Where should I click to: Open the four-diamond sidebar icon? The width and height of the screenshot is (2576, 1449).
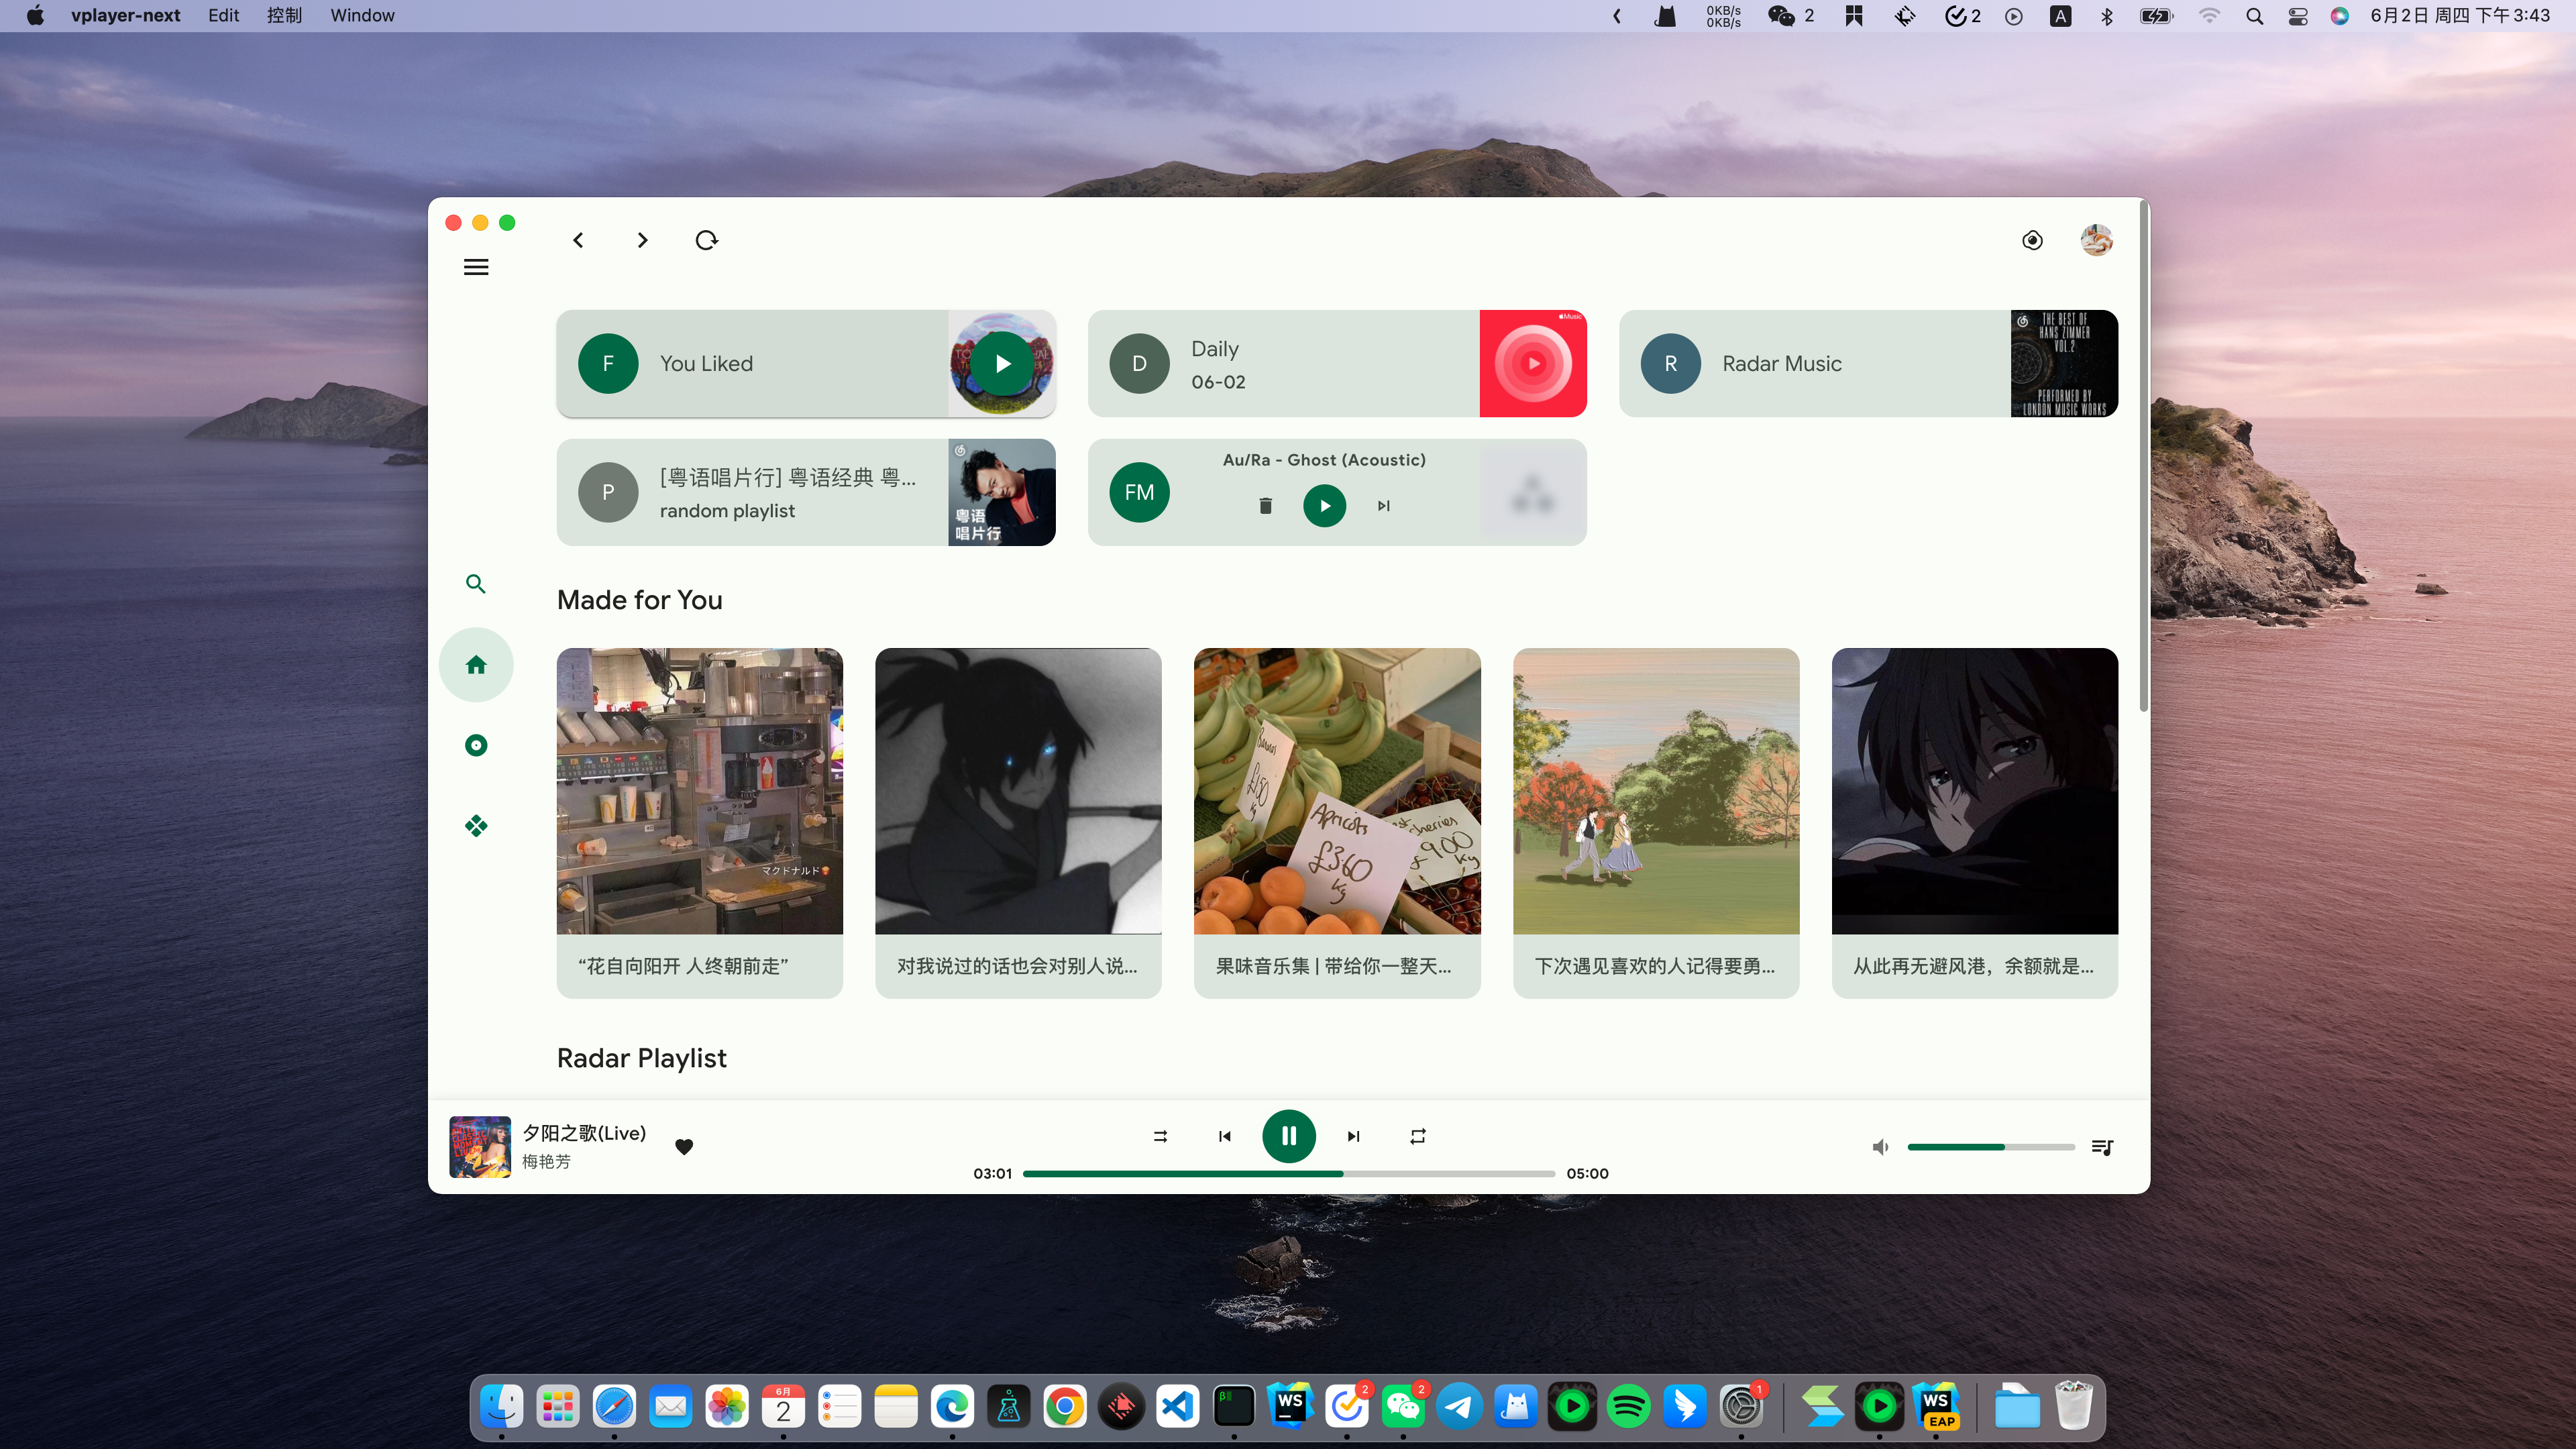pos(476,826)
